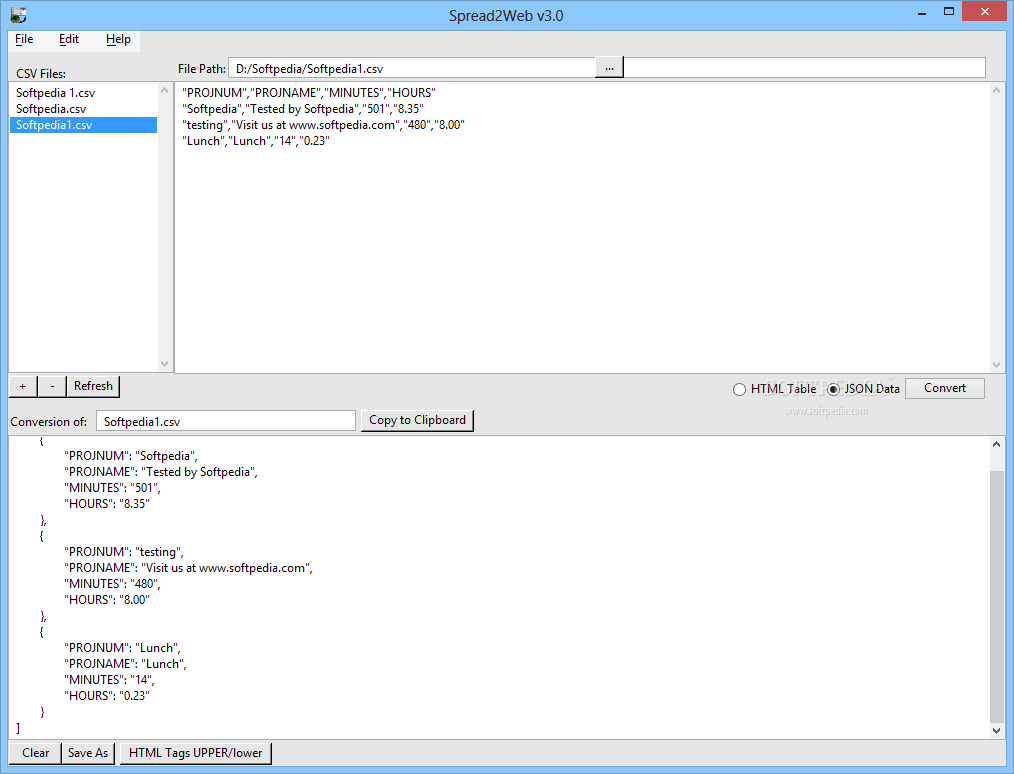Click CSV row '"Lunch","Lunch","14","0.23"'

pos(255,141)
